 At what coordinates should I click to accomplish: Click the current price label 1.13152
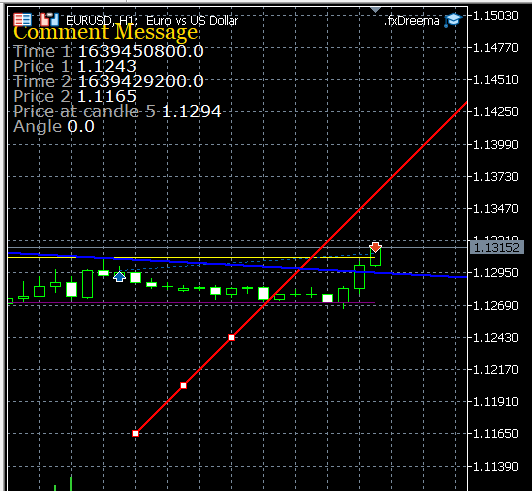pyautogui.click(x=496, y=247)
